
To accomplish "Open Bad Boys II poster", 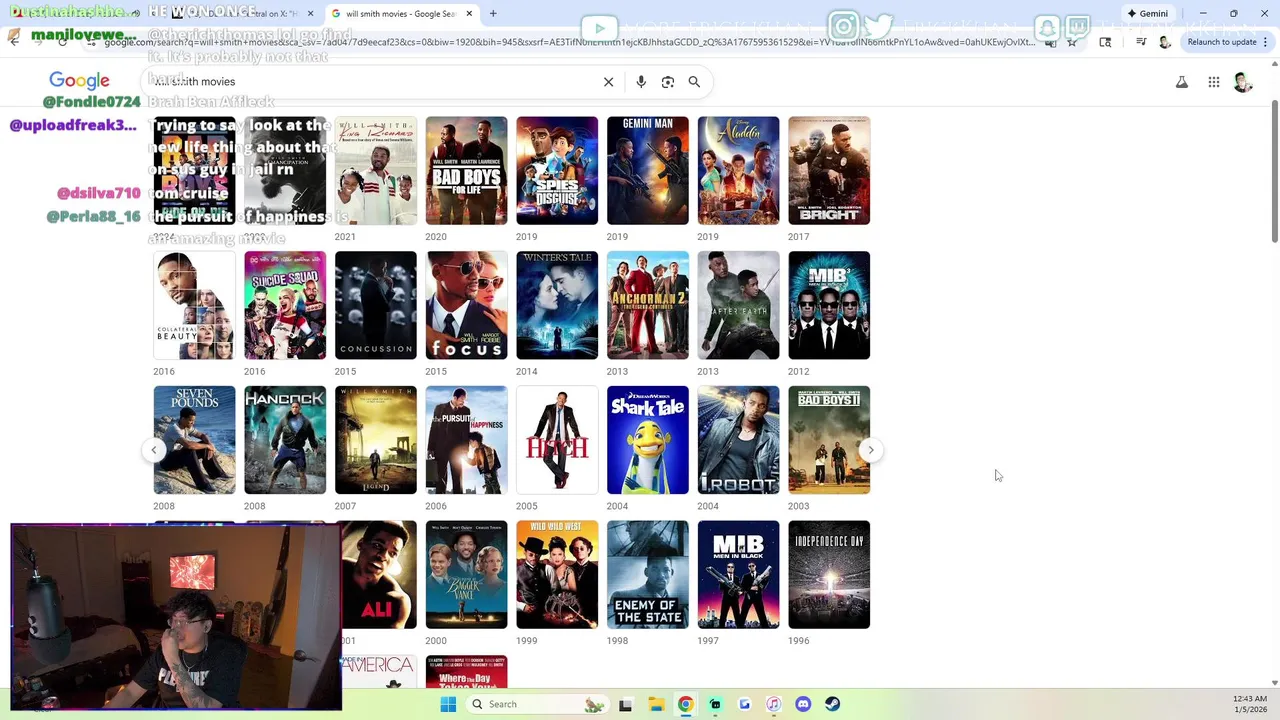I will click(829, 440).
